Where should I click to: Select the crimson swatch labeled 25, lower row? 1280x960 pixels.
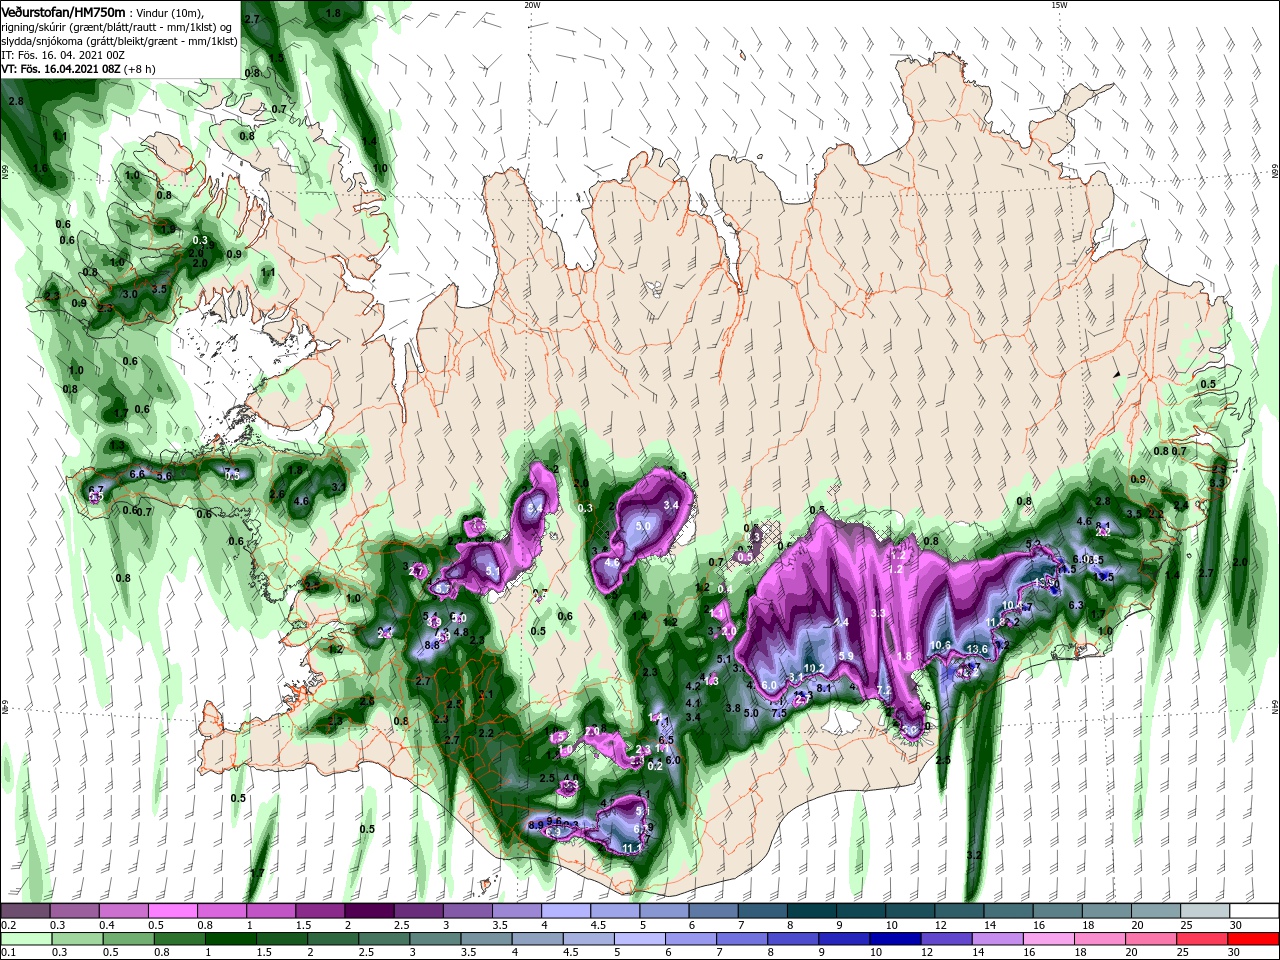tap(1204, 939)
